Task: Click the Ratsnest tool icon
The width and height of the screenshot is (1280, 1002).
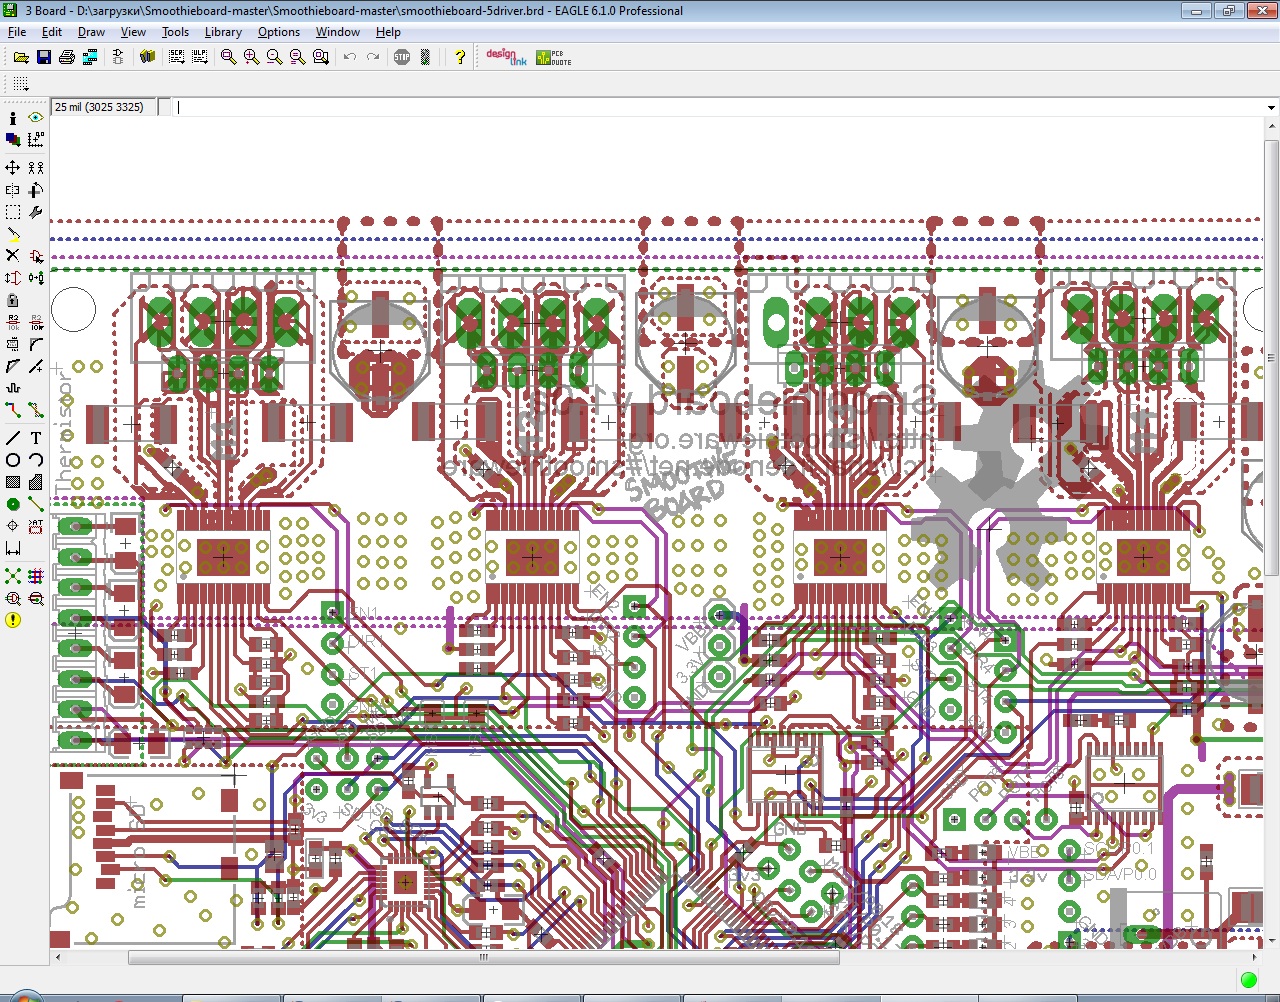Action: tap(13, 576)
